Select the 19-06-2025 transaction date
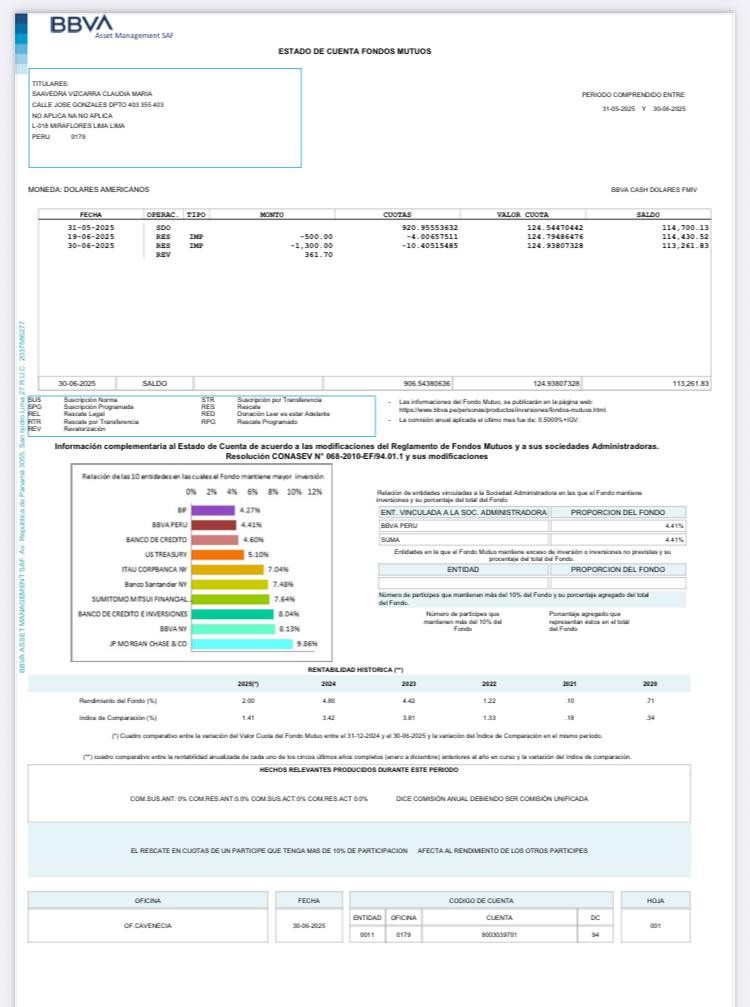Viewport: 750px width, 1007px height. coord(91,236)
